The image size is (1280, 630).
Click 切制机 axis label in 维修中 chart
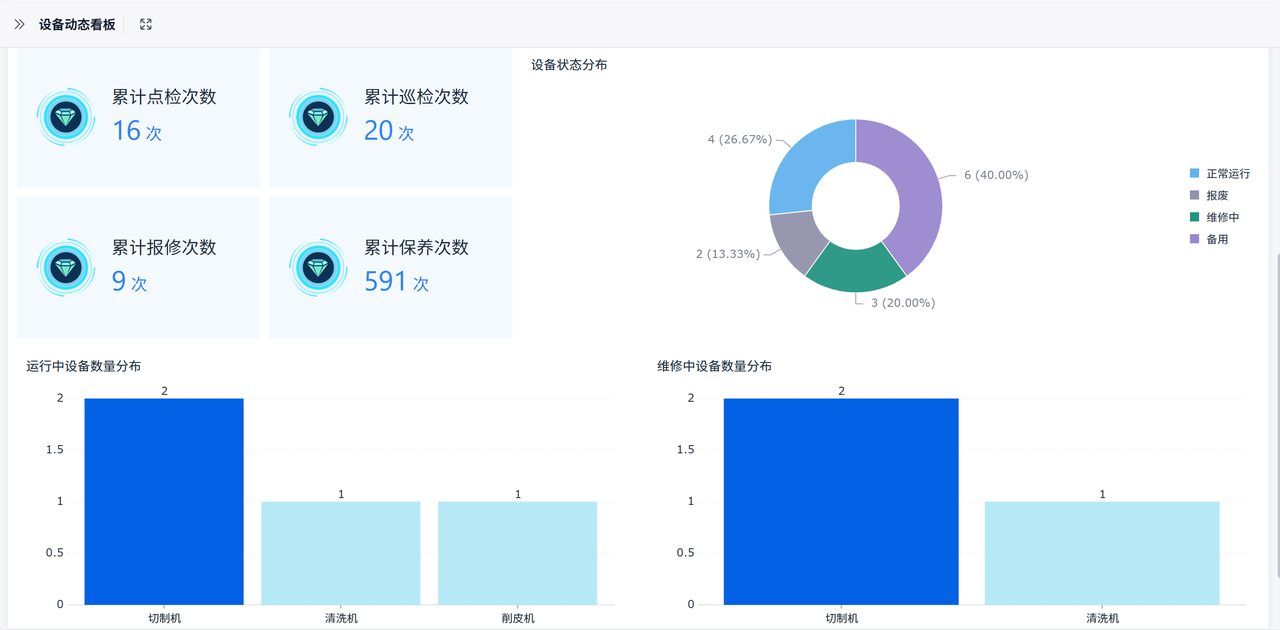click(x=841, y=618)
